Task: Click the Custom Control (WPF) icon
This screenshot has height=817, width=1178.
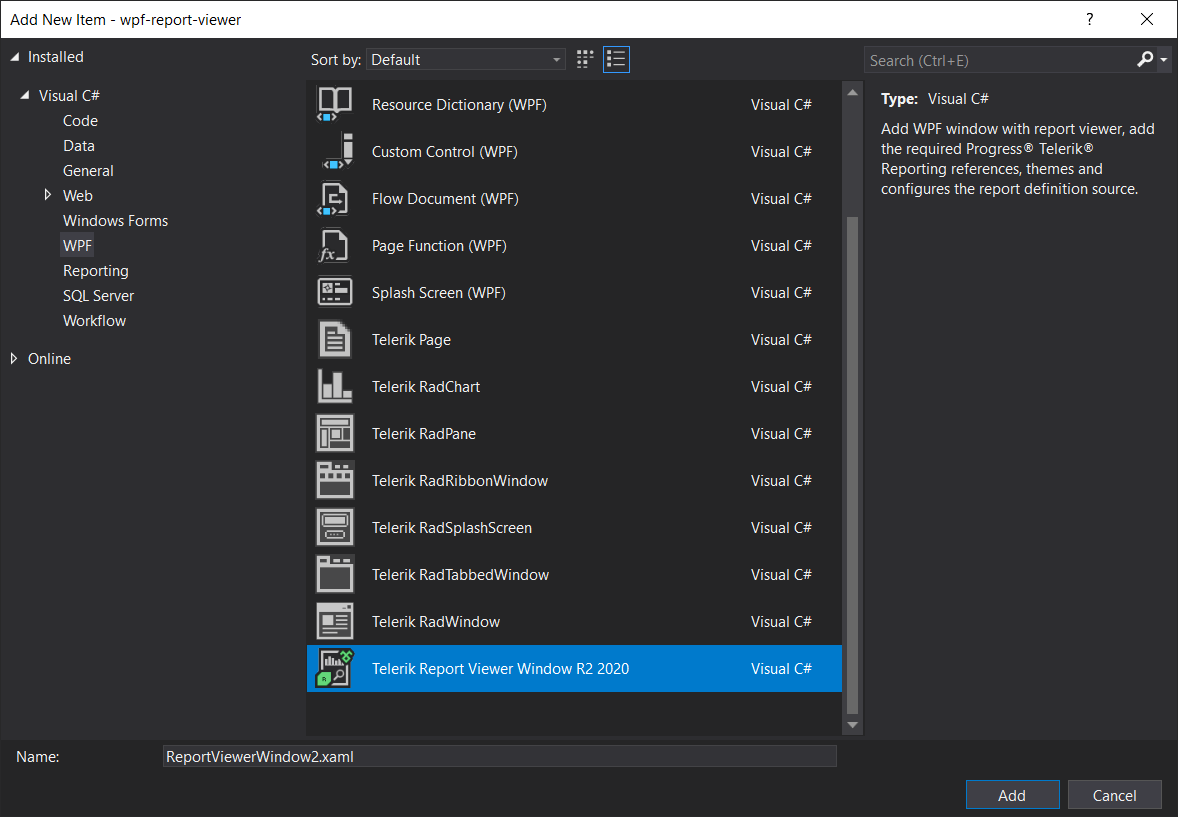Action: tap(335, 151)
